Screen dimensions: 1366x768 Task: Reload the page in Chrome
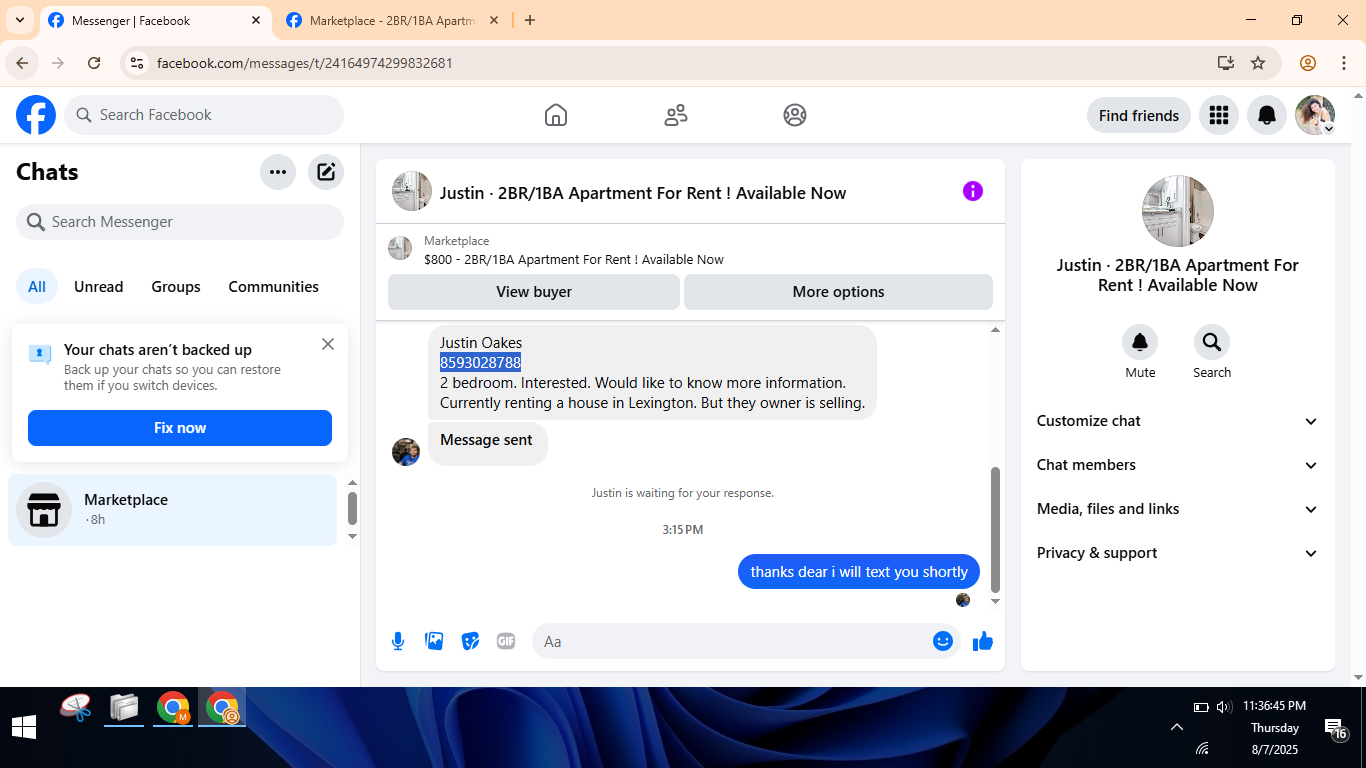[x=94, y=63]
